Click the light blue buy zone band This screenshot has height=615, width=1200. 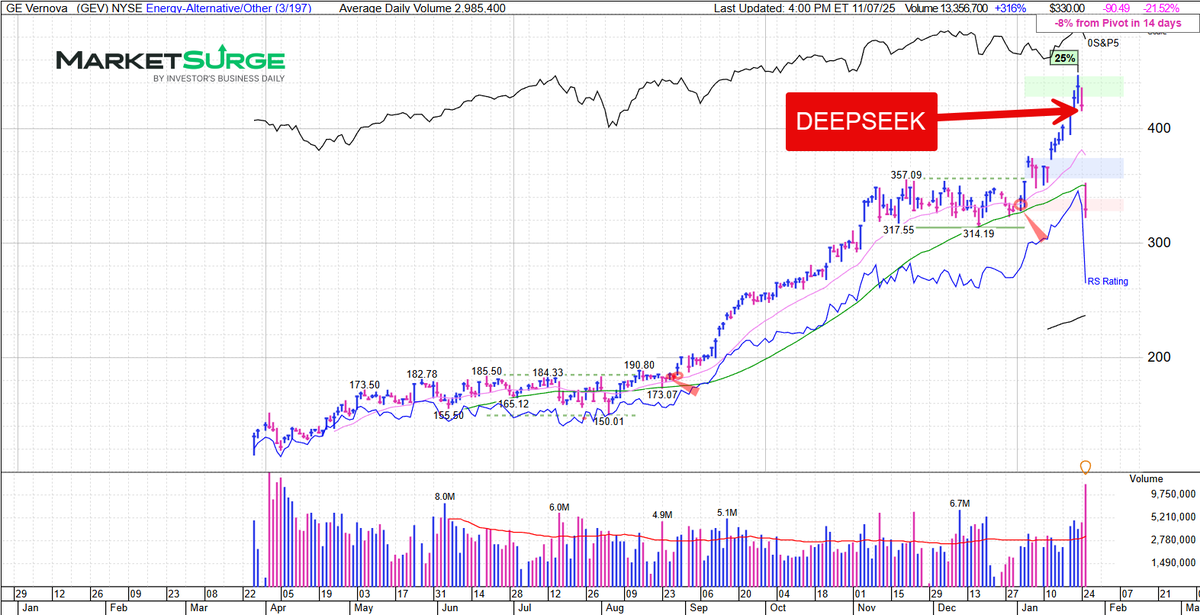[x=1074, y=168]
